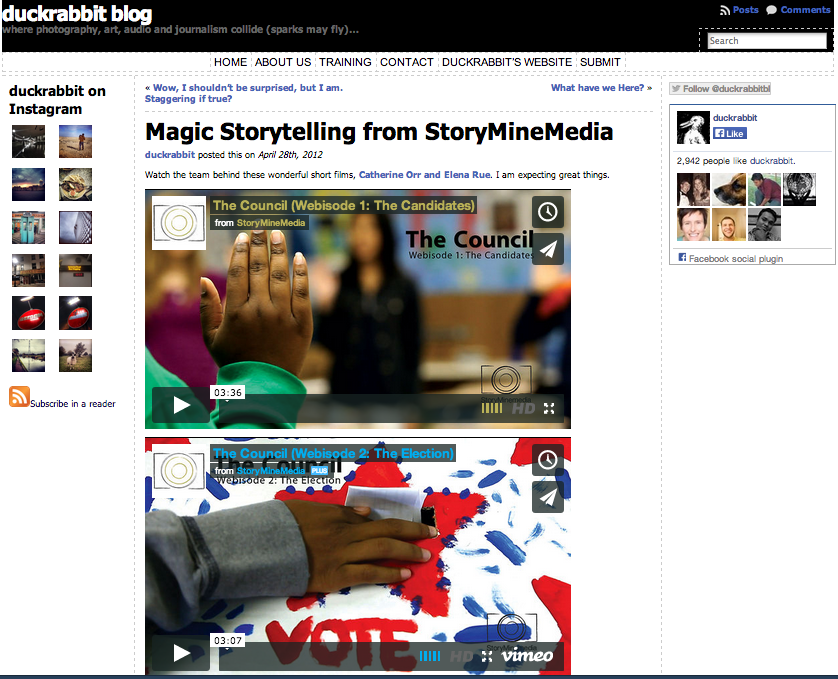
Task: Toggle HD on Webisode 1 video
Action: coord(523,408)
